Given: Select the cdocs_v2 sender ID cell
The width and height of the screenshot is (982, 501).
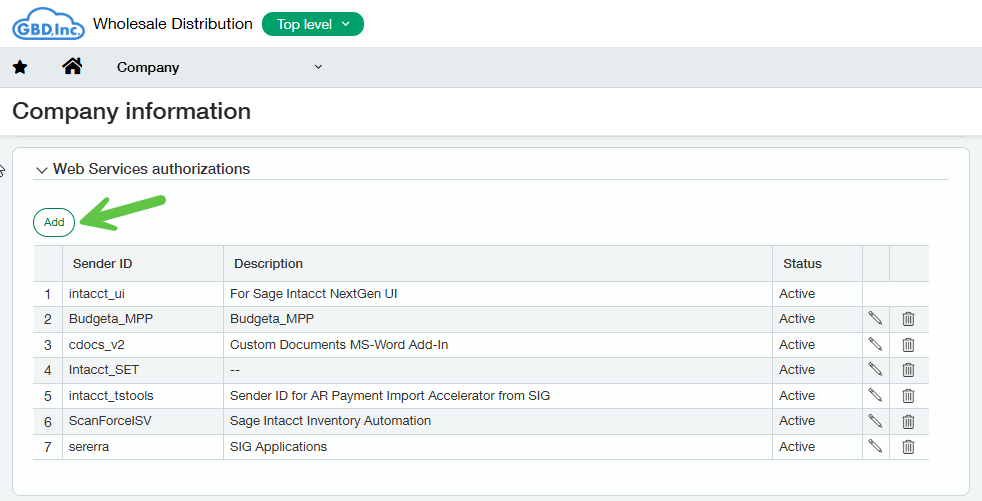Looking at the screenshot, I should (x=143, y=344).
